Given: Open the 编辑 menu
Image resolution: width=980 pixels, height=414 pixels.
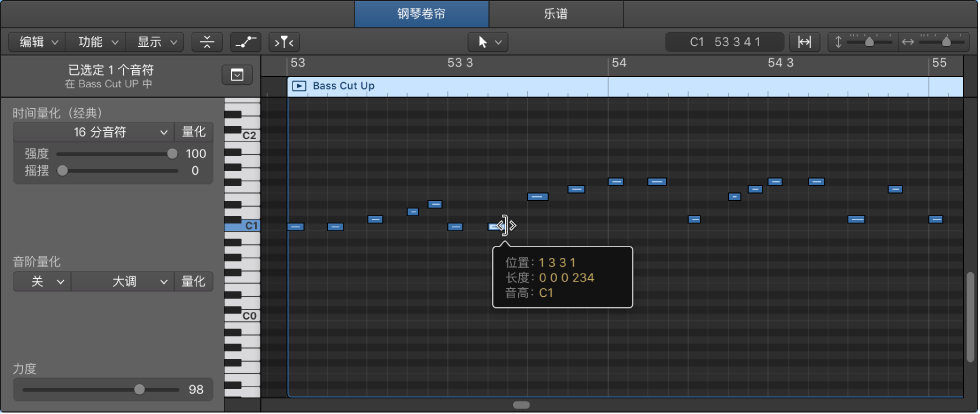Looking at the screenshot, I should coord(38,42).
